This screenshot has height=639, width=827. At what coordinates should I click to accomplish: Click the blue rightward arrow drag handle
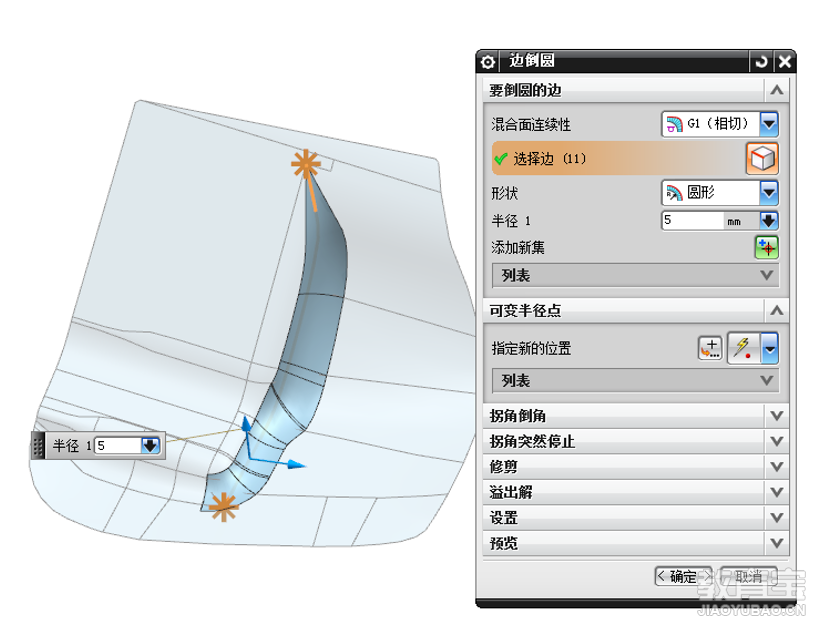(296, 464)
